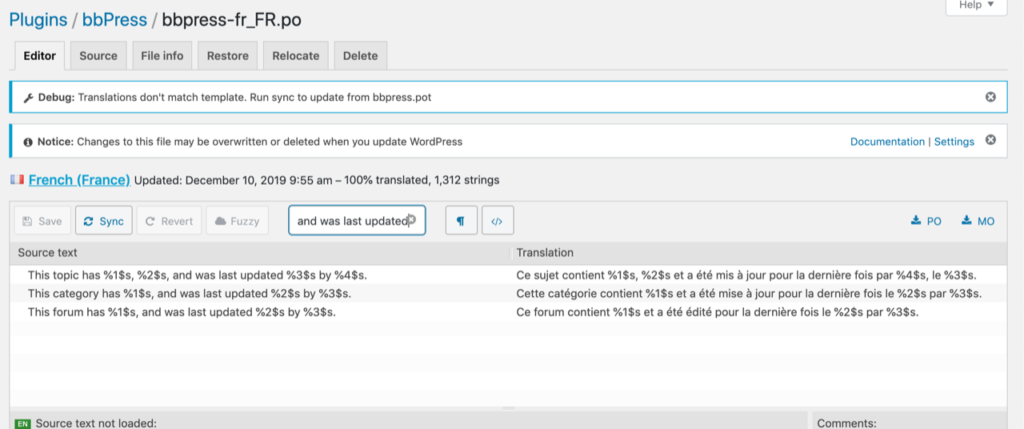
Task: Click the French (France) language link
Action: point(79,180)
